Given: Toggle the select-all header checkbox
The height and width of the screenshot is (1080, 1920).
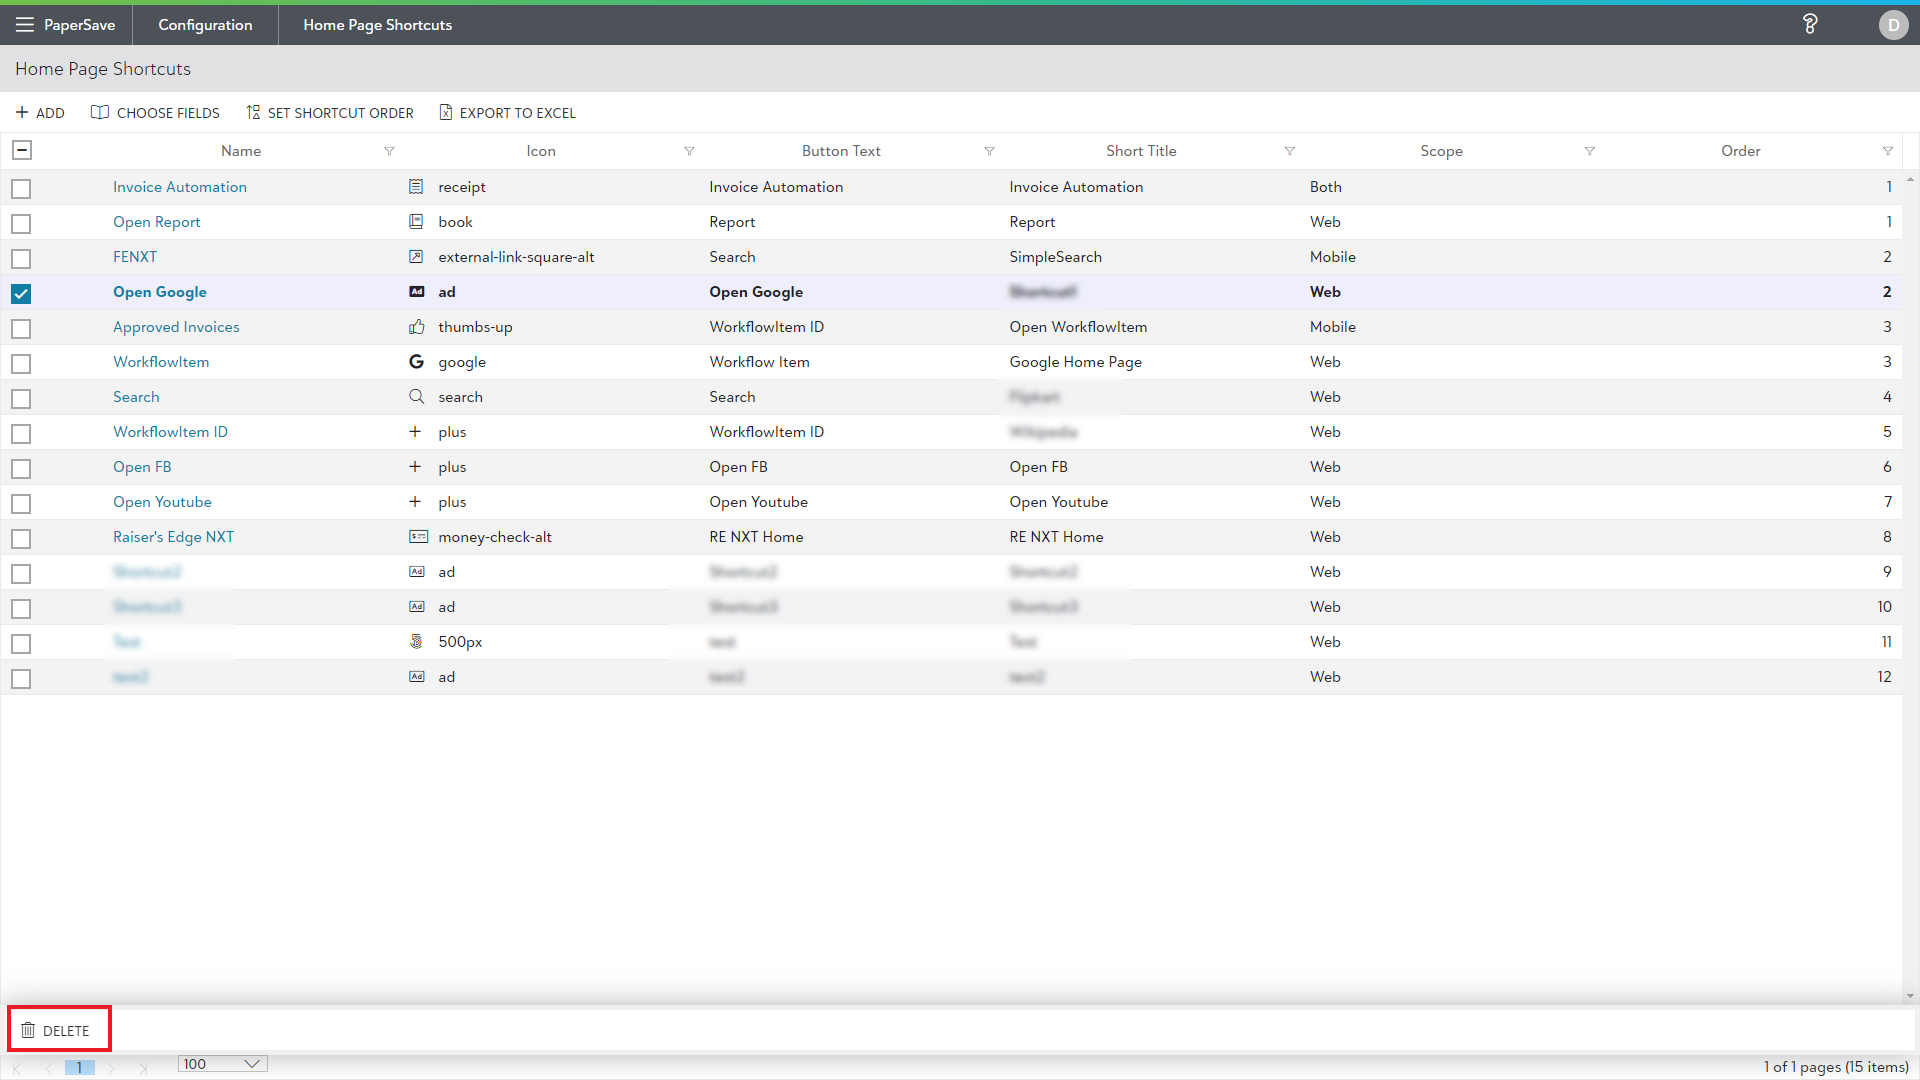Looking at the screenshot, I should pyautogui.click(x=21, y=150).
